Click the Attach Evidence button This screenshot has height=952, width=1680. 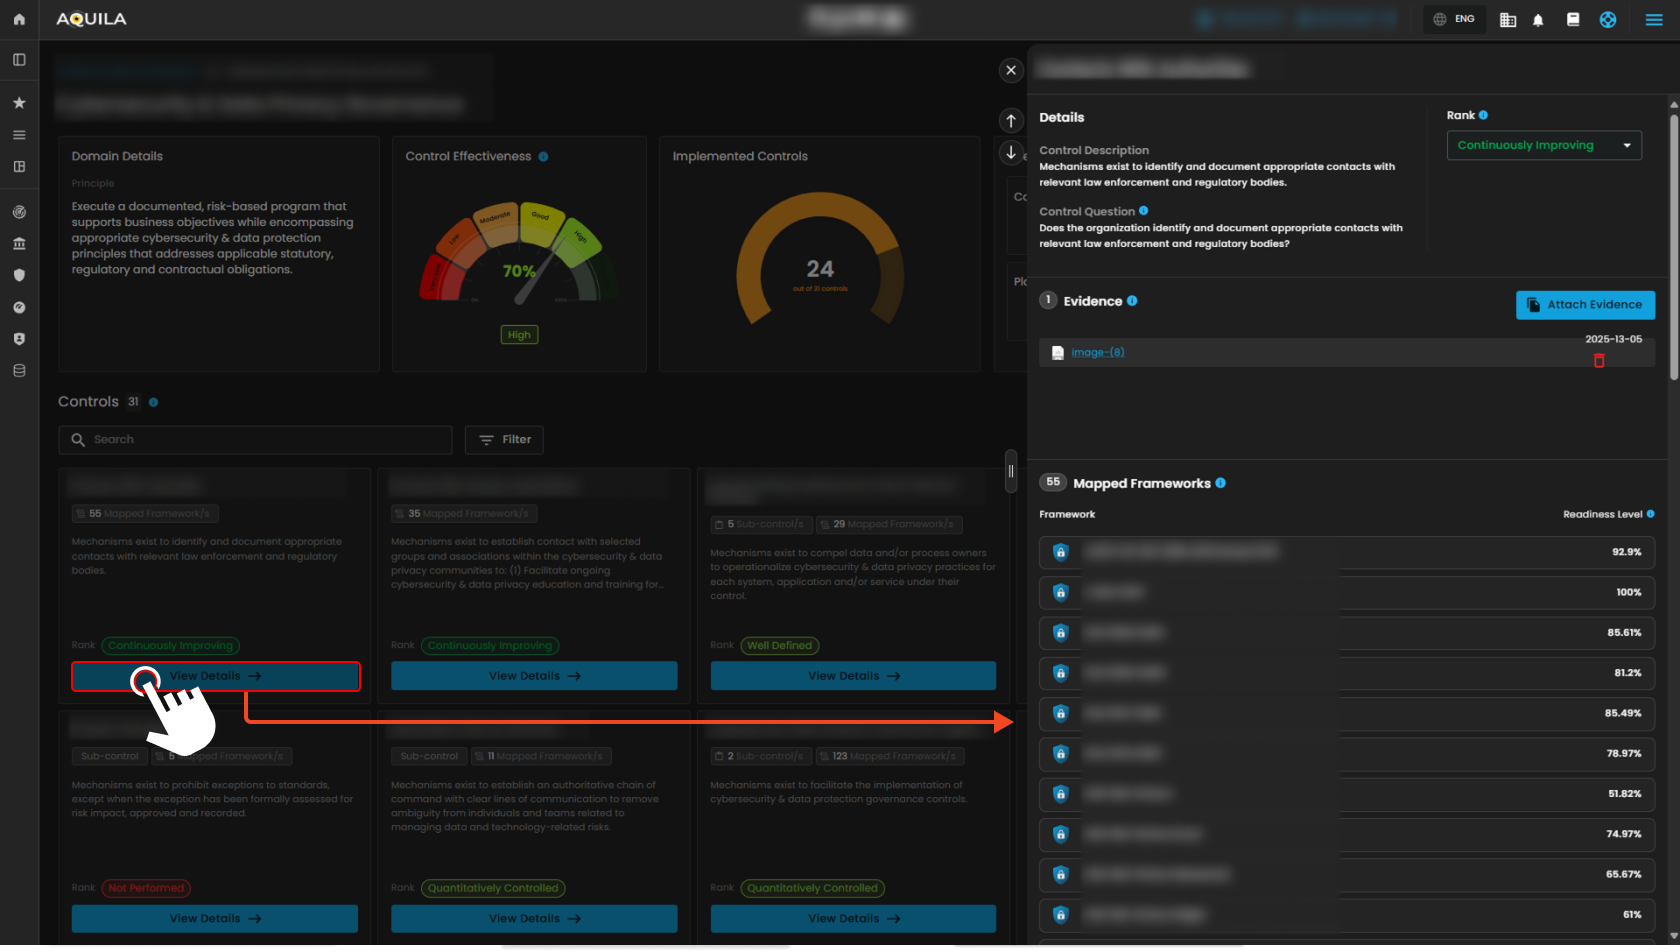coord(1585,305)
